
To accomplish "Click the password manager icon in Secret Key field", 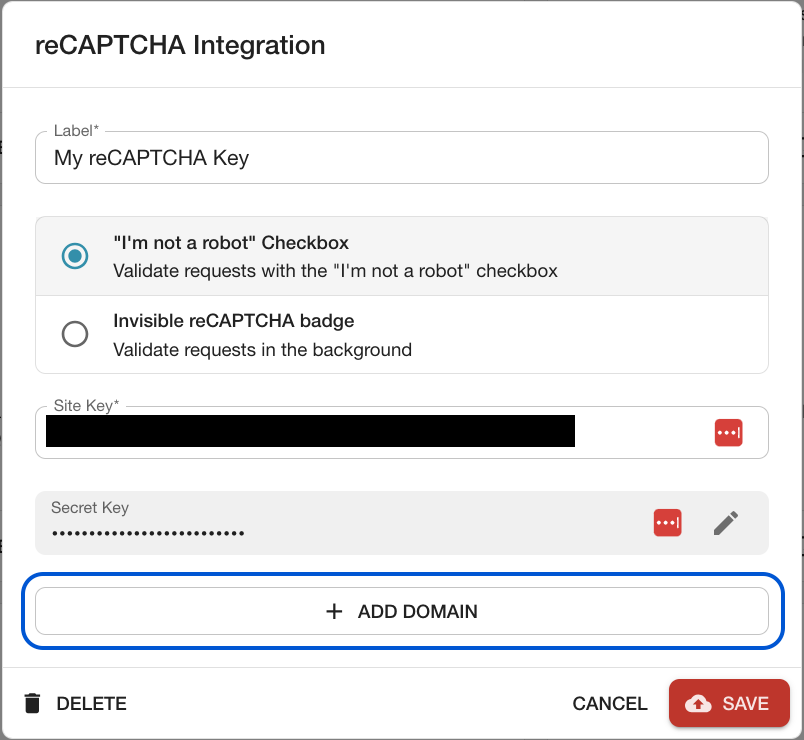I will (667, 523).
